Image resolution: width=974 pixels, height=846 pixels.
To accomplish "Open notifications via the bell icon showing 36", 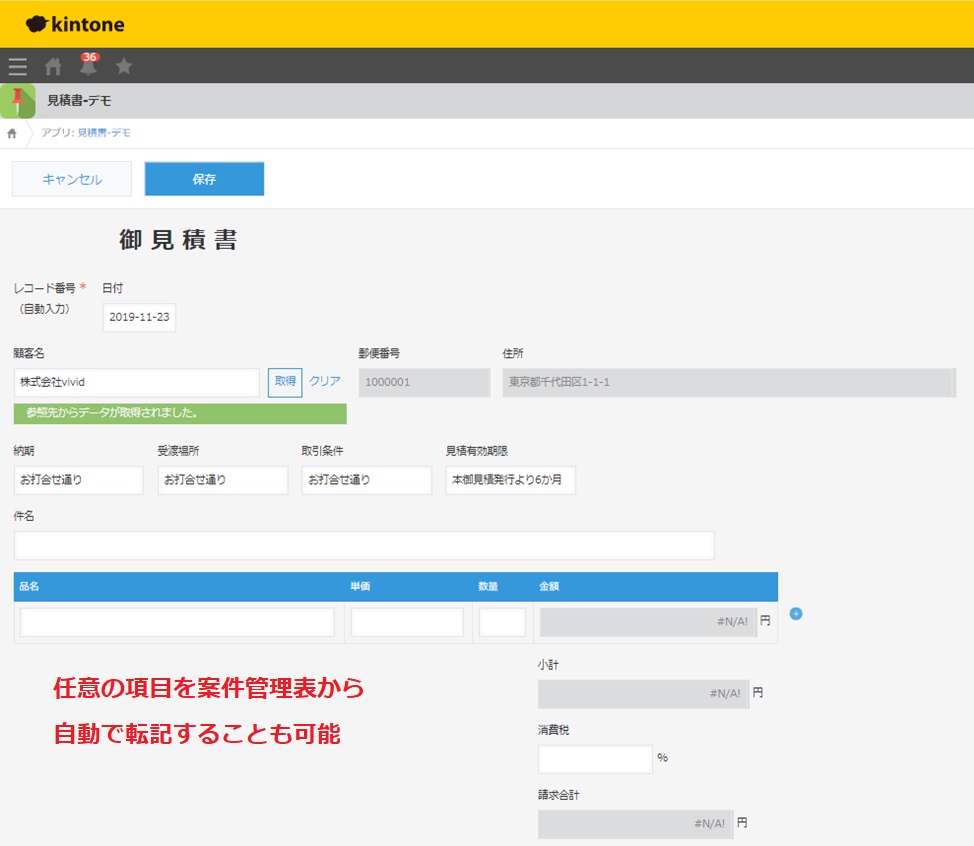I will coord(88,68).
